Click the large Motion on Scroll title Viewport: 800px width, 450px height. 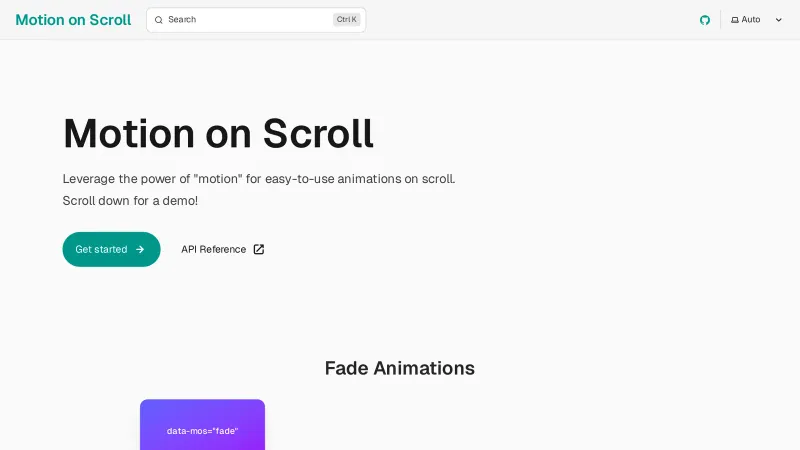coord(218,133)
